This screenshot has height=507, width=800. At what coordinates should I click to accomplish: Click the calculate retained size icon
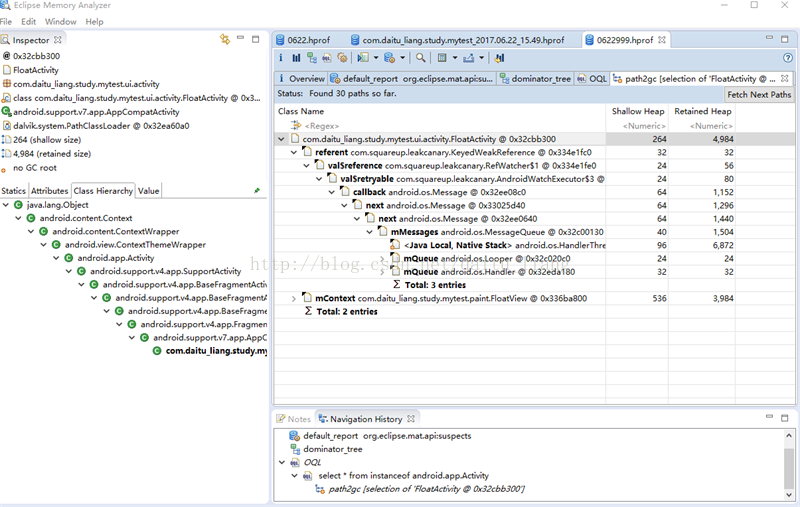pos(442,58)
